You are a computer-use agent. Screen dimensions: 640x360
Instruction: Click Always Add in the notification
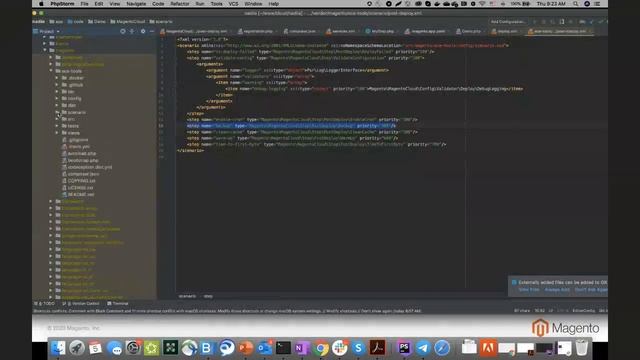pos(557,290)
